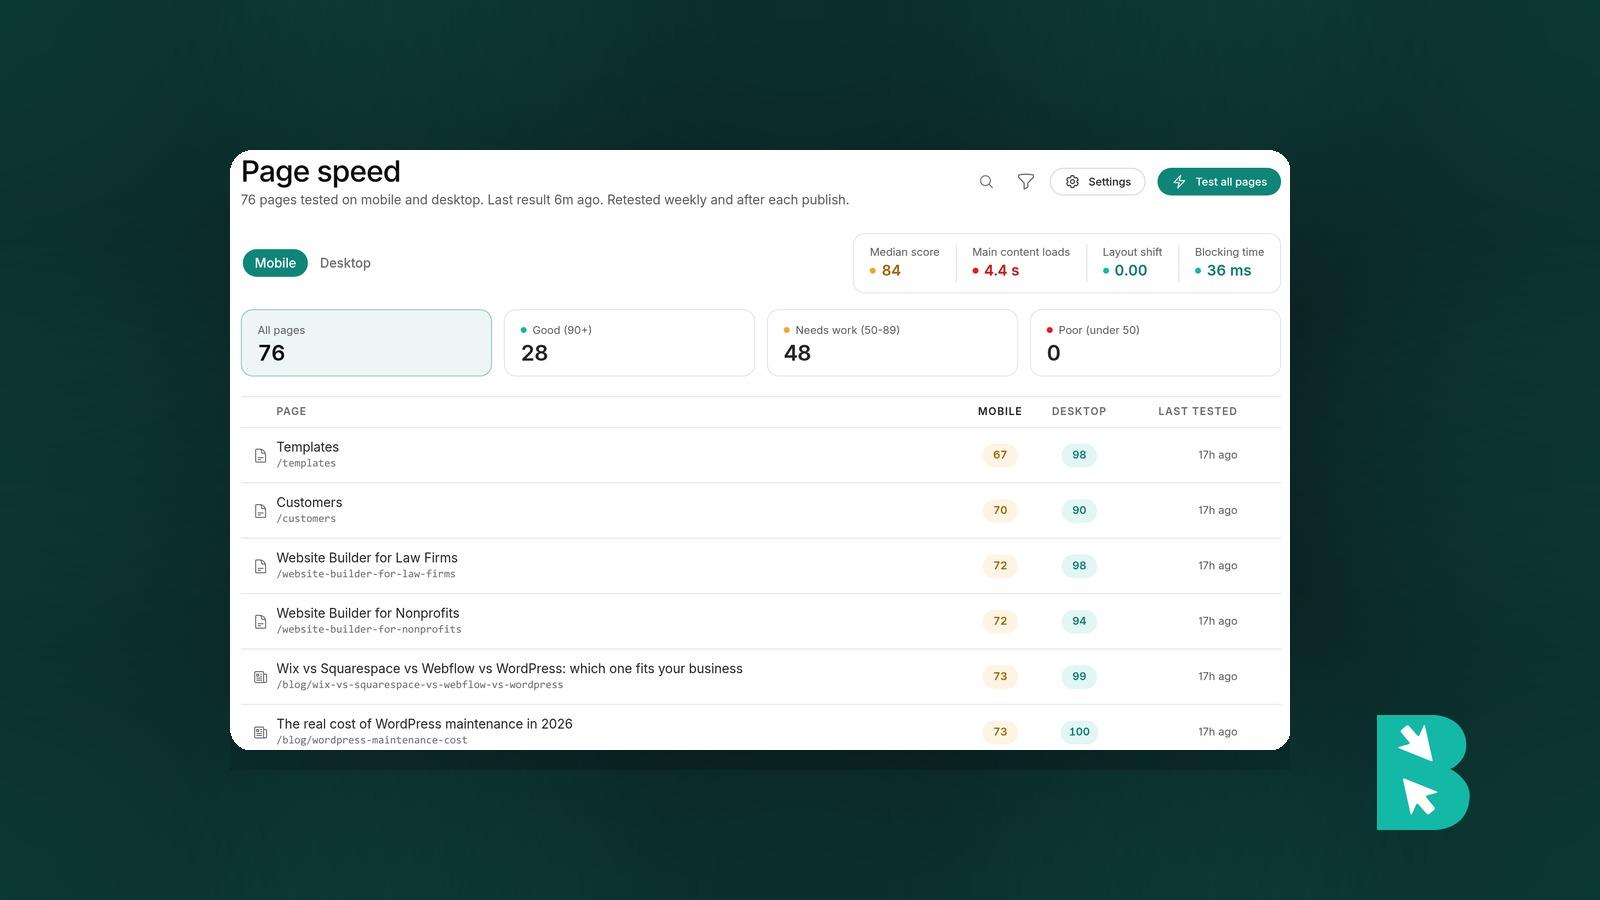Screen dimensions: 1600x900
Task: Click the Templates page icon
Action: 260,456
